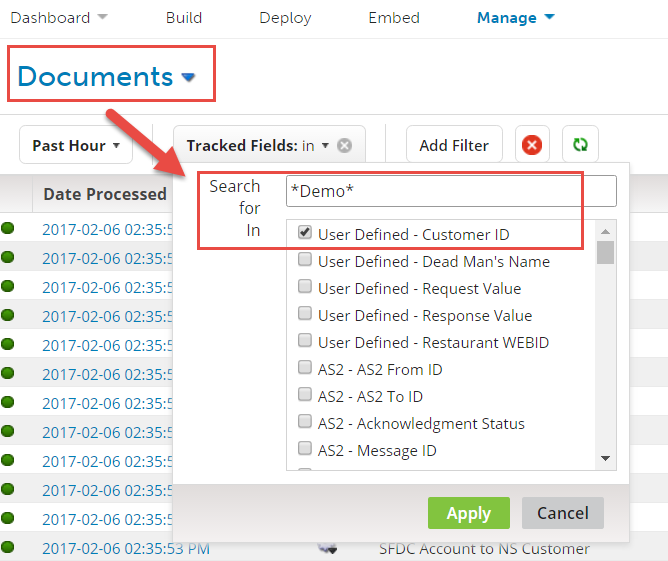Viewport: 668px width, 561px height.
Task: Open the Manage menu
Action: 515,18
